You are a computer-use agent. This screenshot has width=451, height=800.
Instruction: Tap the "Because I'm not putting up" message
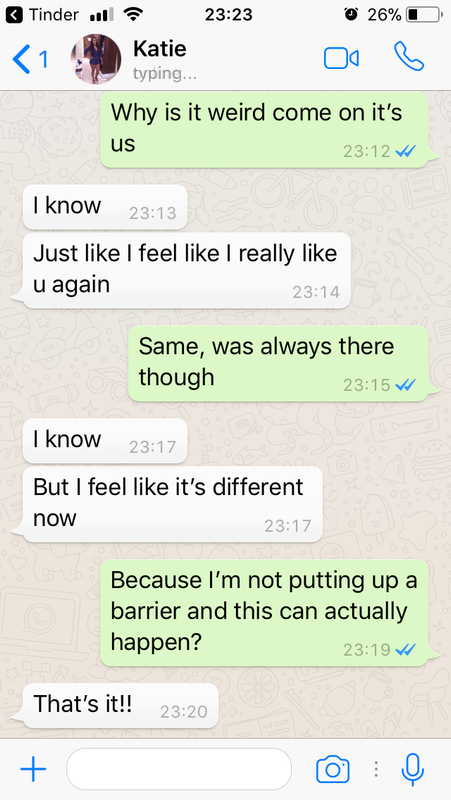pyautogui.click(x=264, y=613)
